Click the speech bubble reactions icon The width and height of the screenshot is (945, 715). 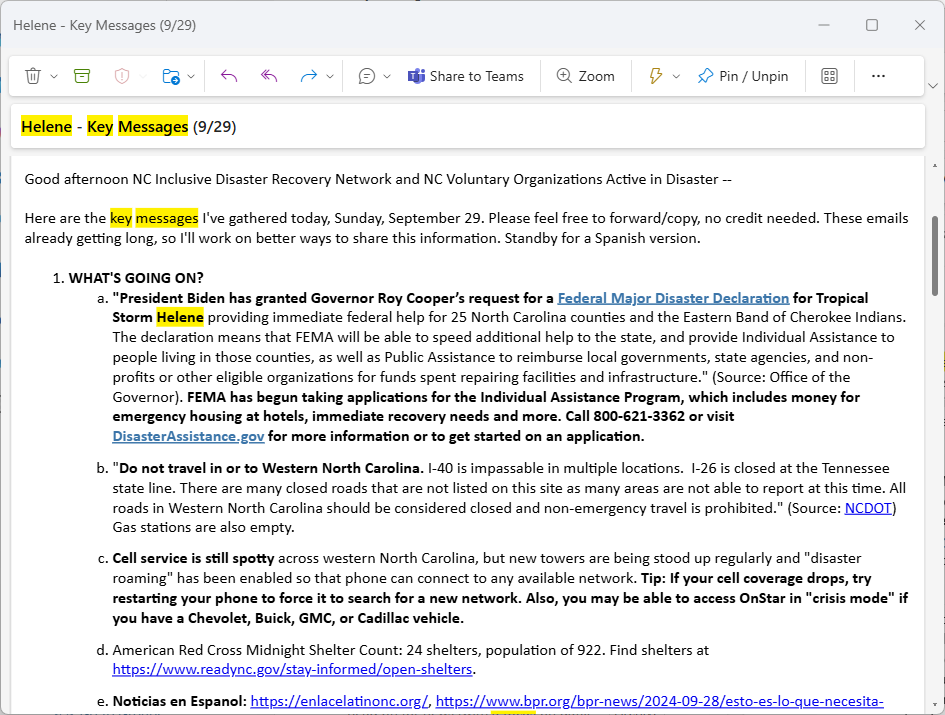367,76
